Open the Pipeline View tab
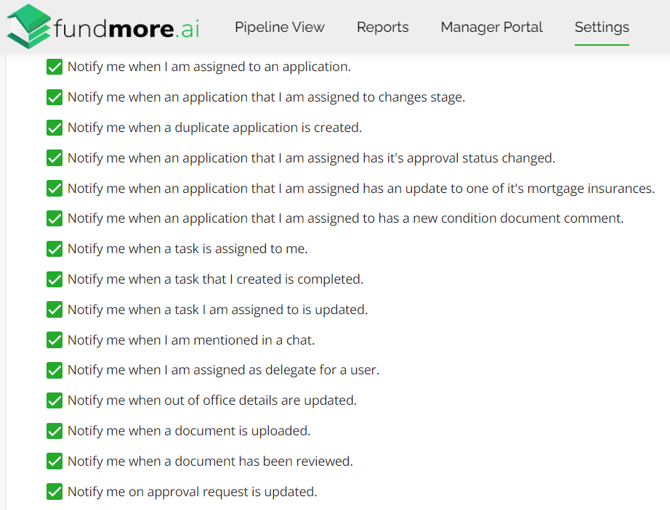670x510 pixels. [x=279, y=27]
